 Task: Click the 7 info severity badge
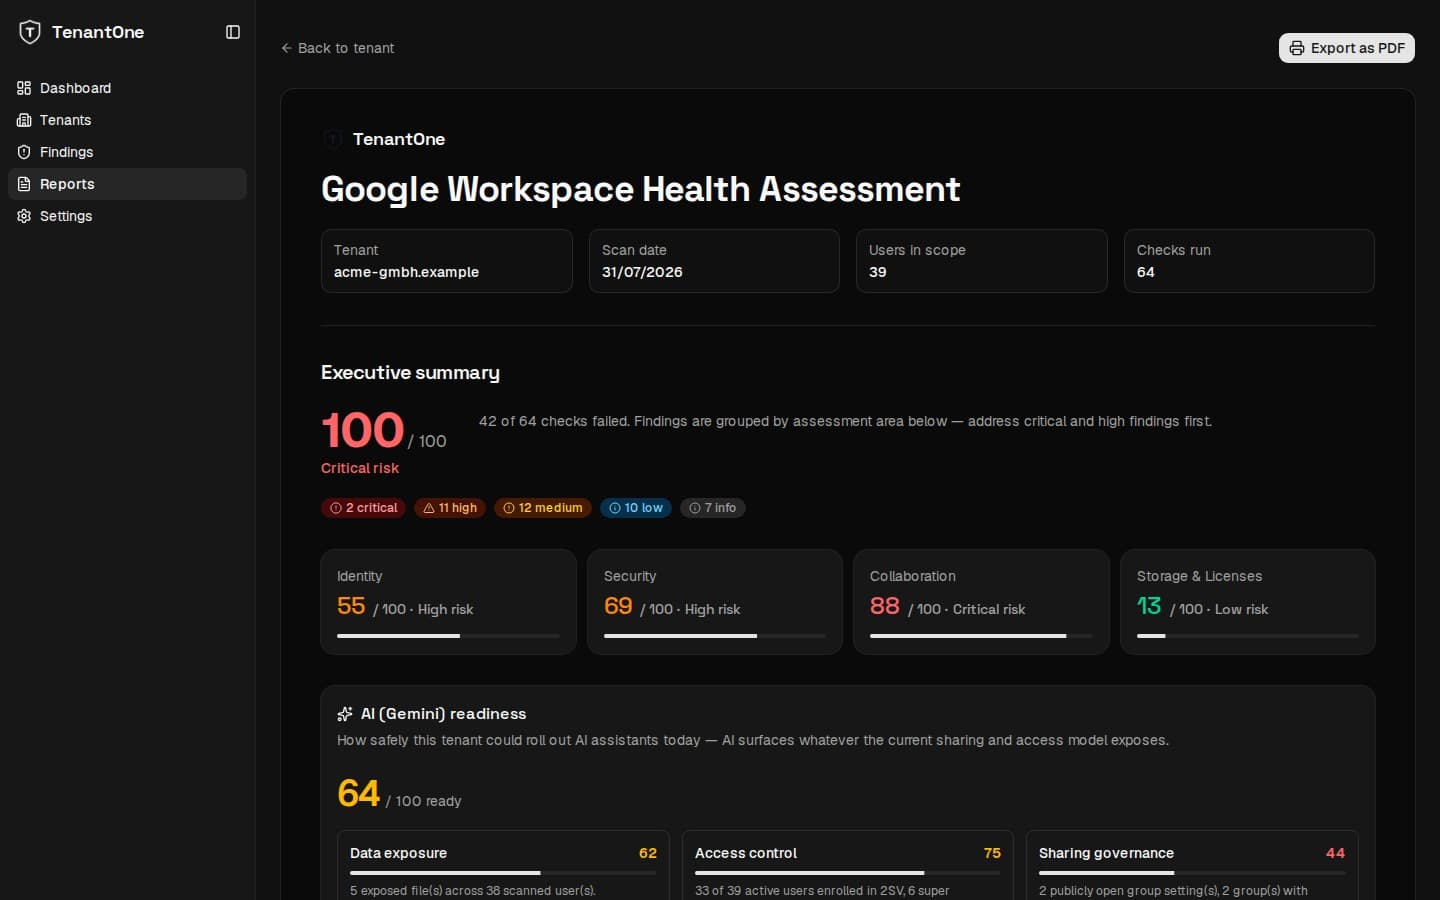713,508
